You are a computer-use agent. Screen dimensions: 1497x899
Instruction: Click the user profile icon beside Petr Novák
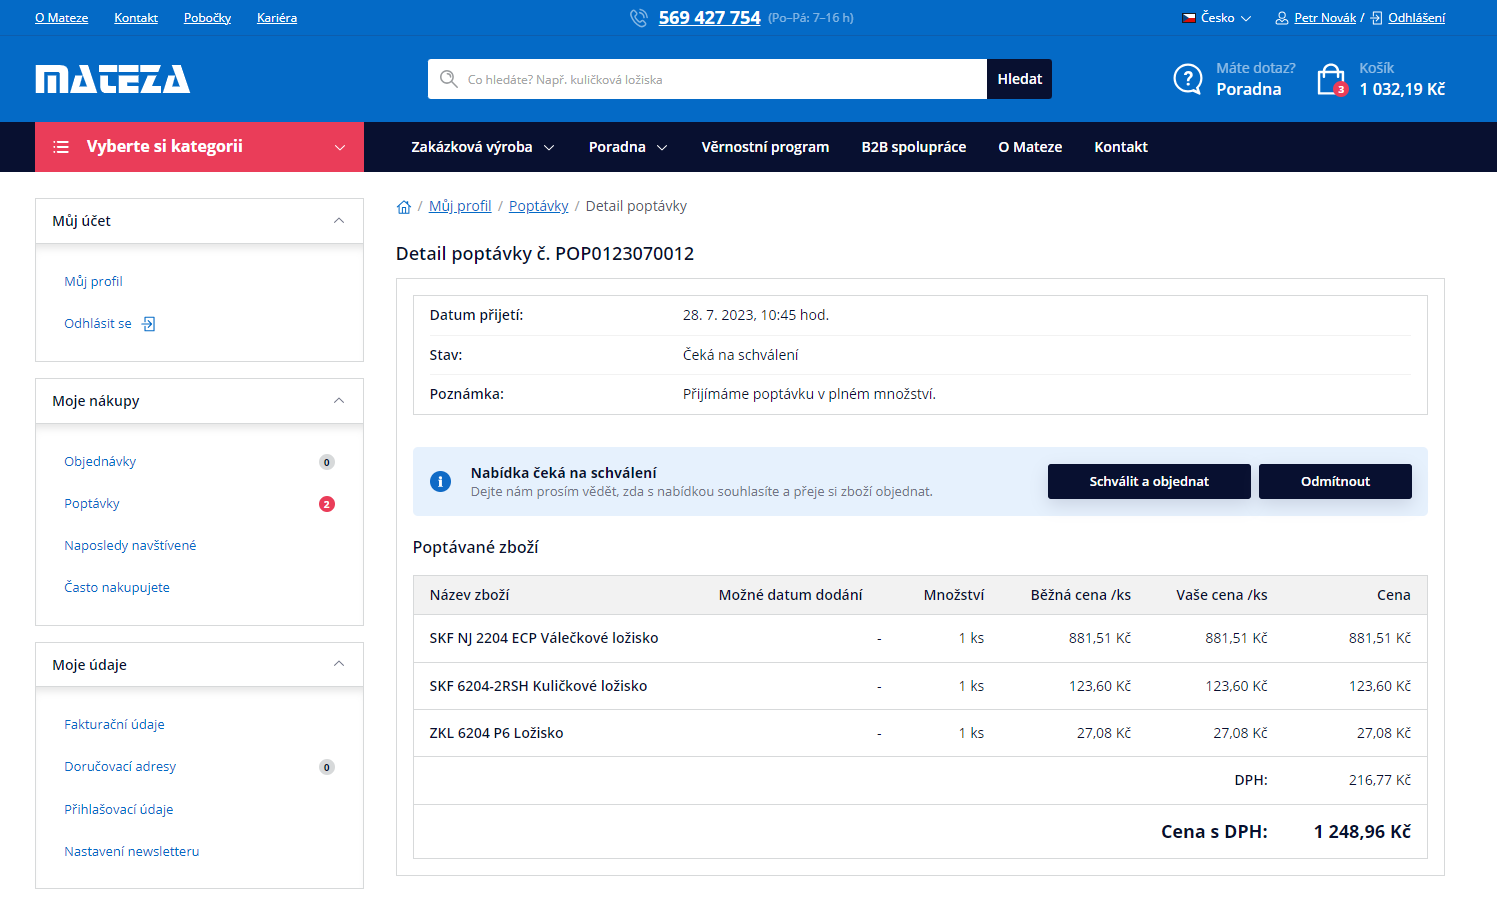(x=1282, y=18)
